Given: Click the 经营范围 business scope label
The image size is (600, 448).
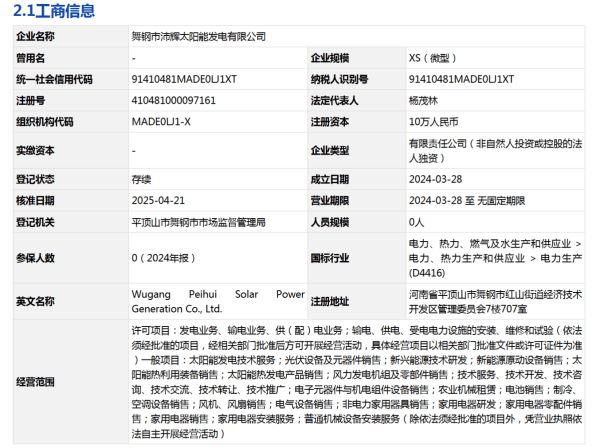Looking at the screenshot, I should (x=36, y=382).
